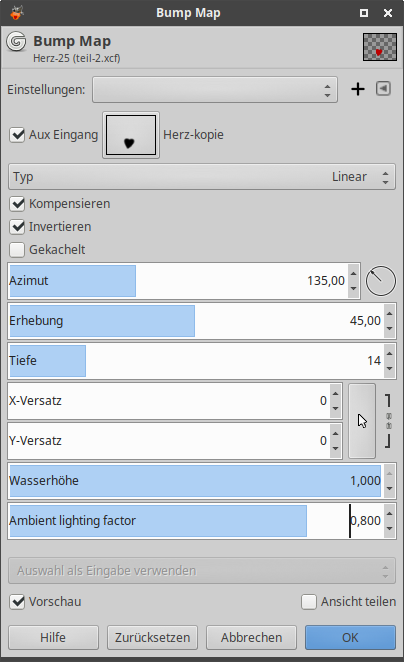
Task: Click the Herz-25 layer preview thumbnail
Action: tap(380, 47)
